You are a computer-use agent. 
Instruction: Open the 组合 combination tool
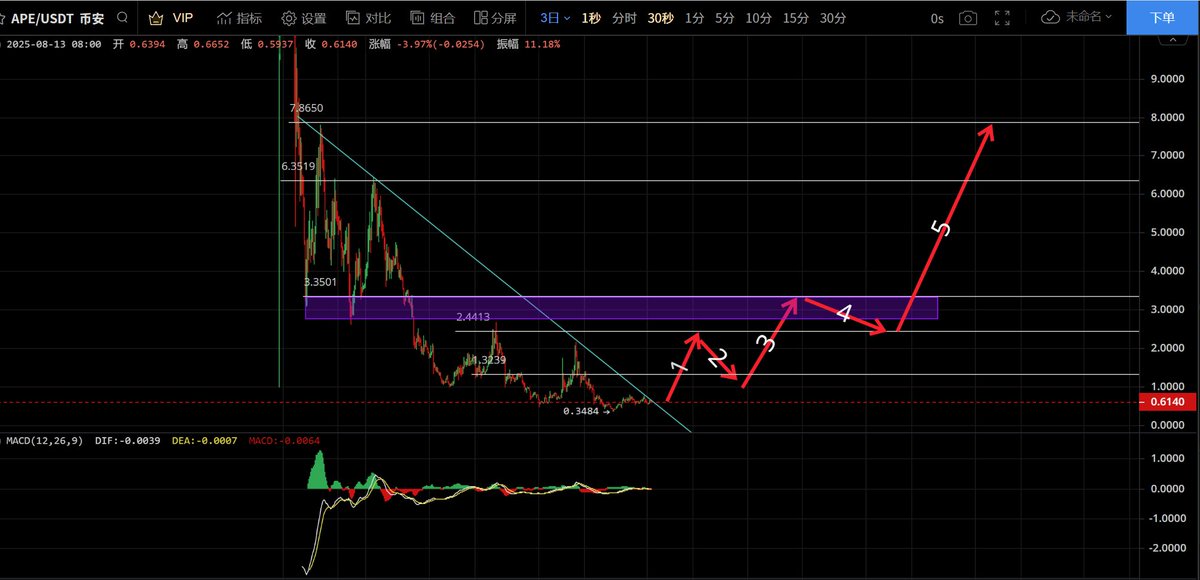point(432,18)
